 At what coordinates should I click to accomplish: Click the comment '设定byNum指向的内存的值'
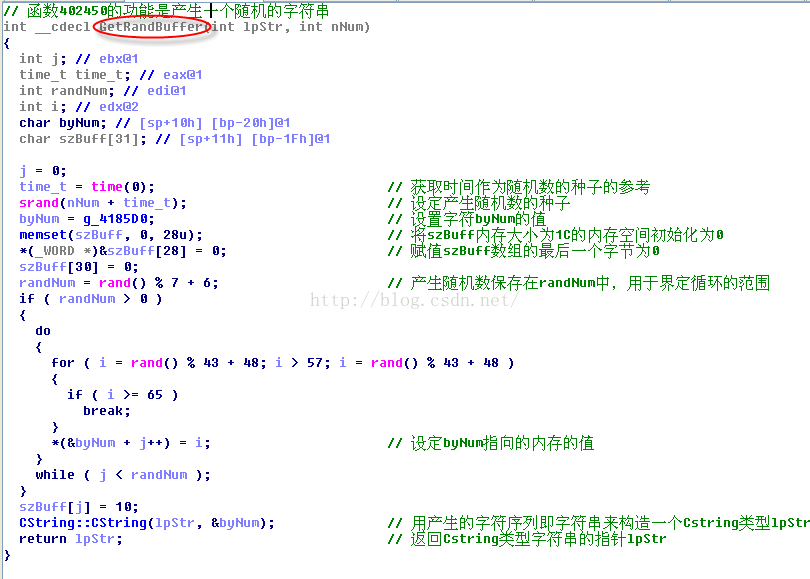(491, 443)
